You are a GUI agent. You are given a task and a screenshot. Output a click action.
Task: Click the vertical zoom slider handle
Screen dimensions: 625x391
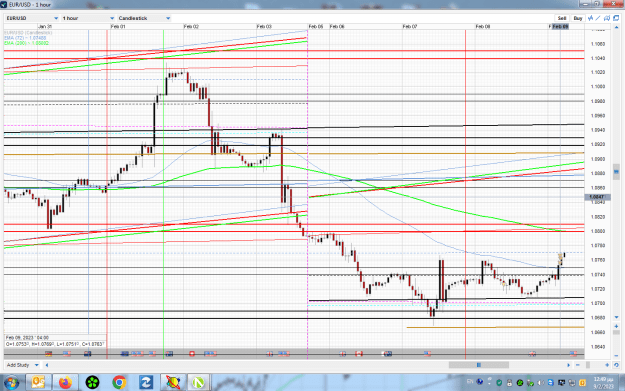(616, 333)
